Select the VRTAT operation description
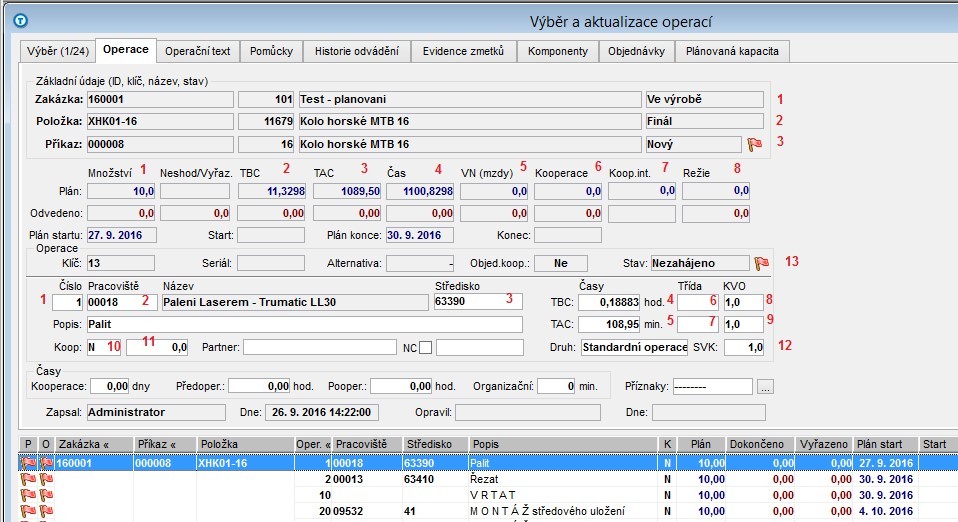958x522 pixels. point(493,495)
